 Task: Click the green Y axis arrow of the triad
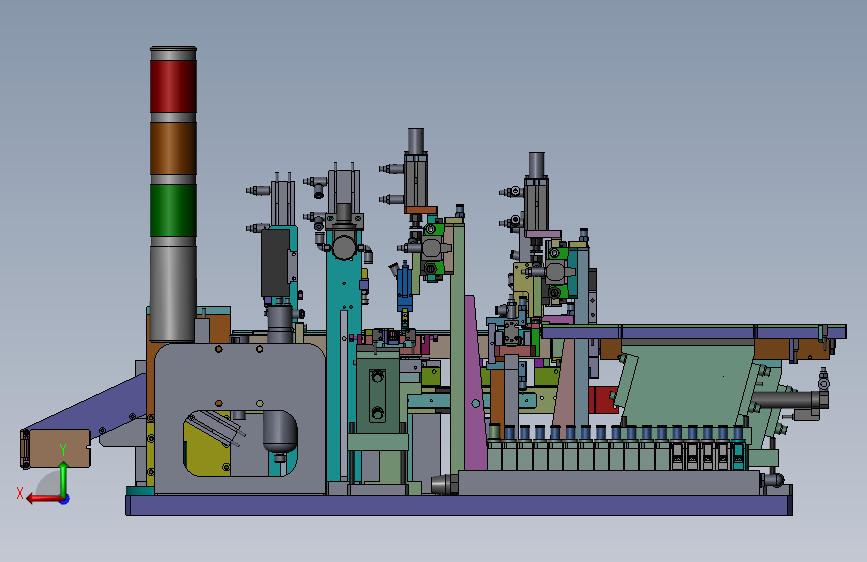click(63, 478)
